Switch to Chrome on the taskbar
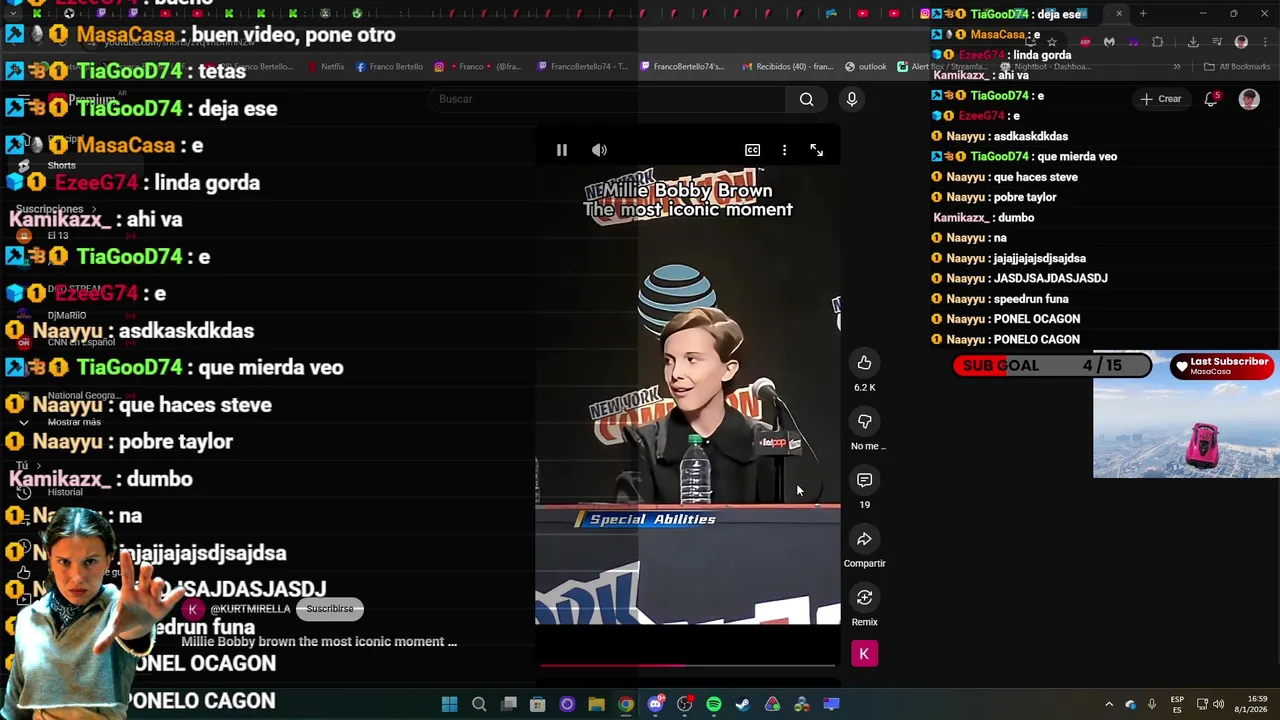This screenshot has width=1280, height=720. pos(625,704)
